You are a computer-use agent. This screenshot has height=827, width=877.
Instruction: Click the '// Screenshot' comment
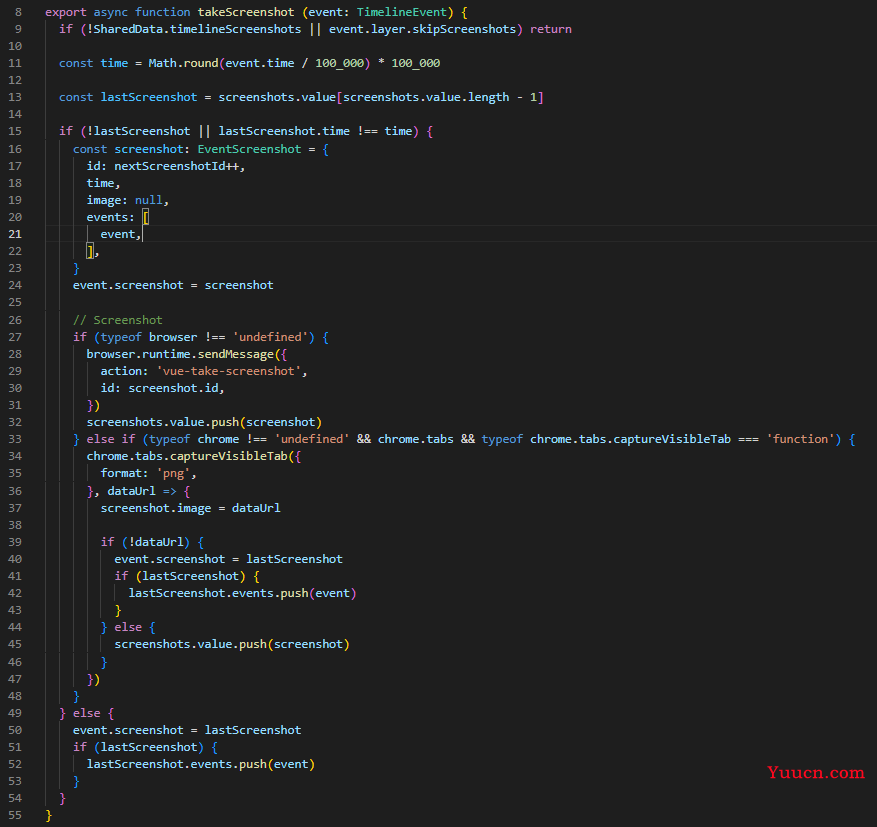[117, 320]
